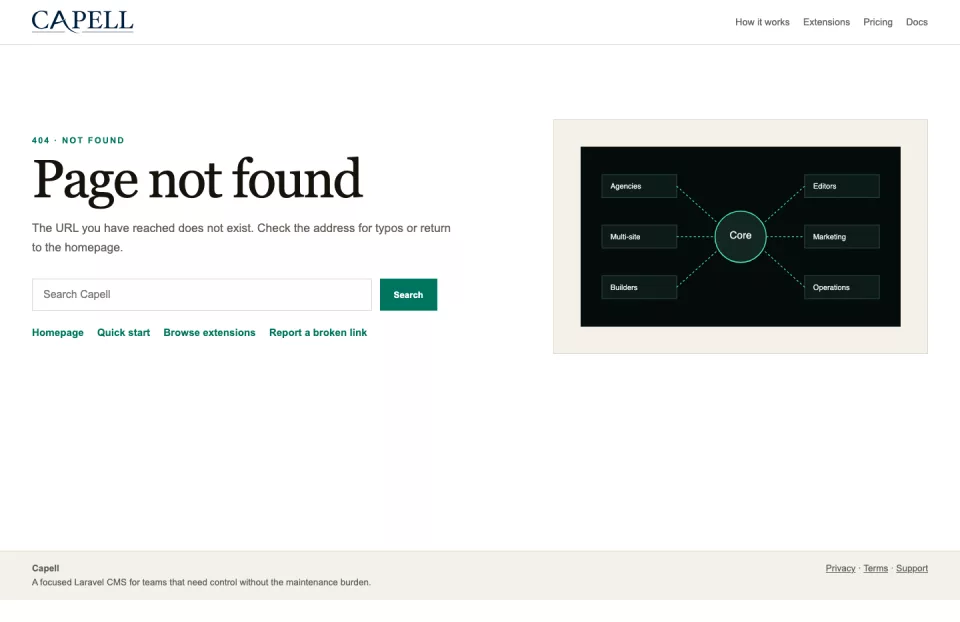Focus the Search Capell input field
Image resolution: width=960 pixels, height=622 pixels.
coord(202,294)
